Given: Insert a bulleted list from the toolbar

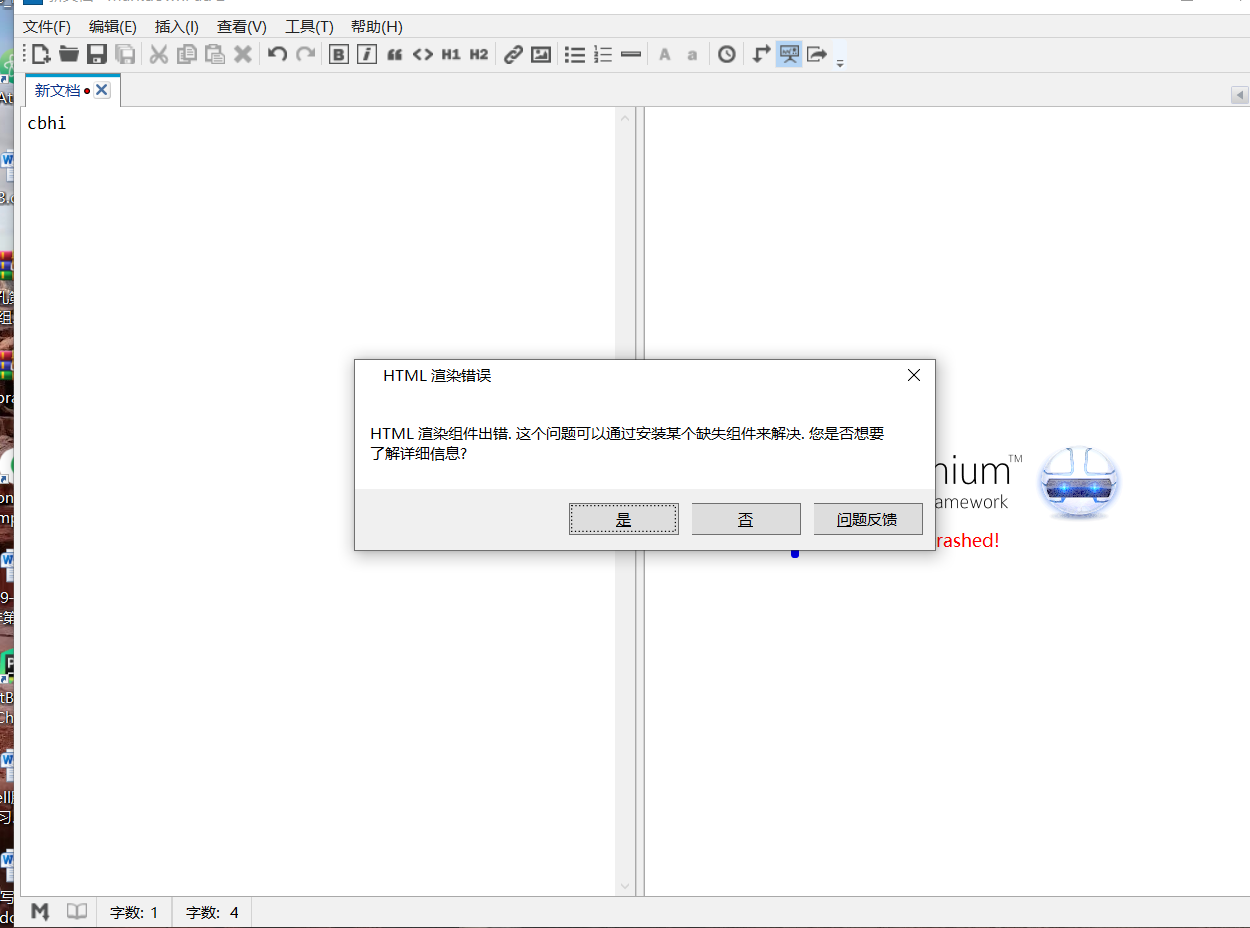Looking at the screenshot, I should point(575,54).
